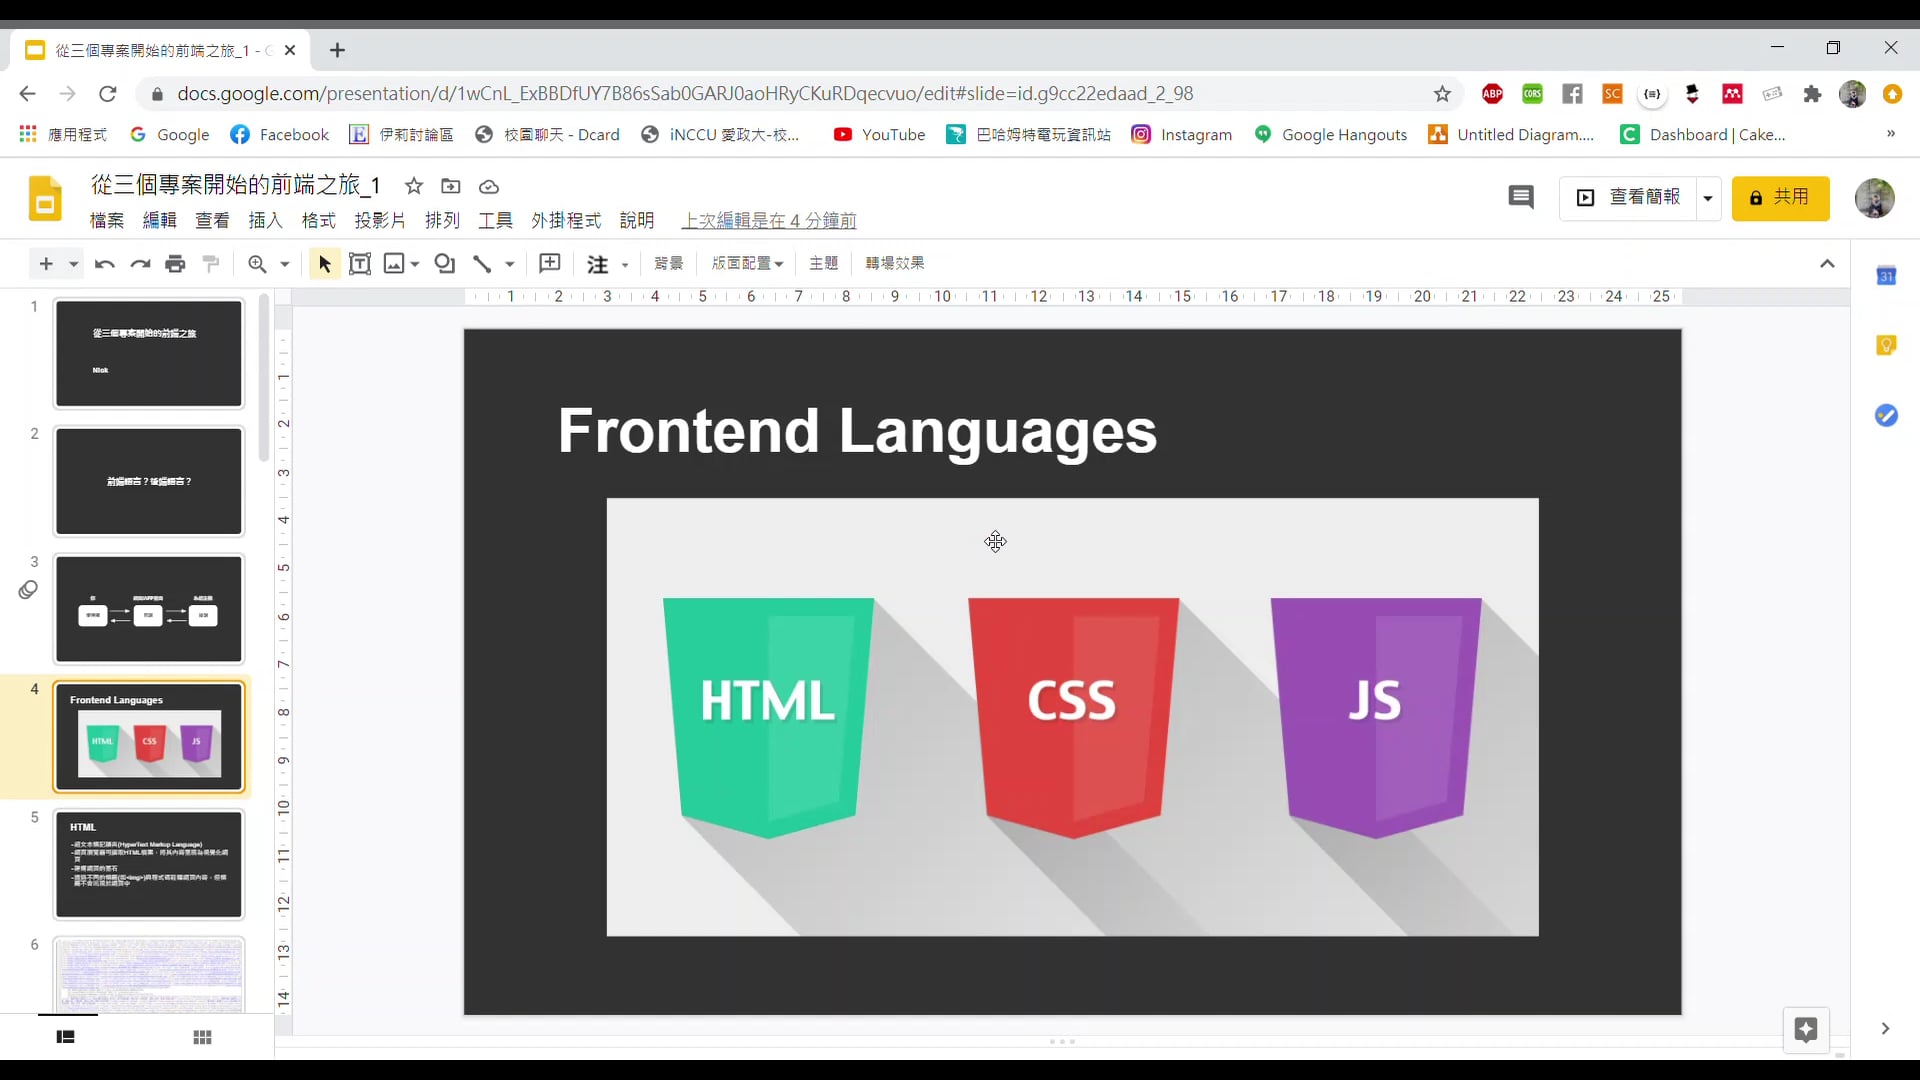The height and width of the screenshot is (1080, 1920).
Task: Open the 版面配置 layout dropdown
Action: pos(747,263)
